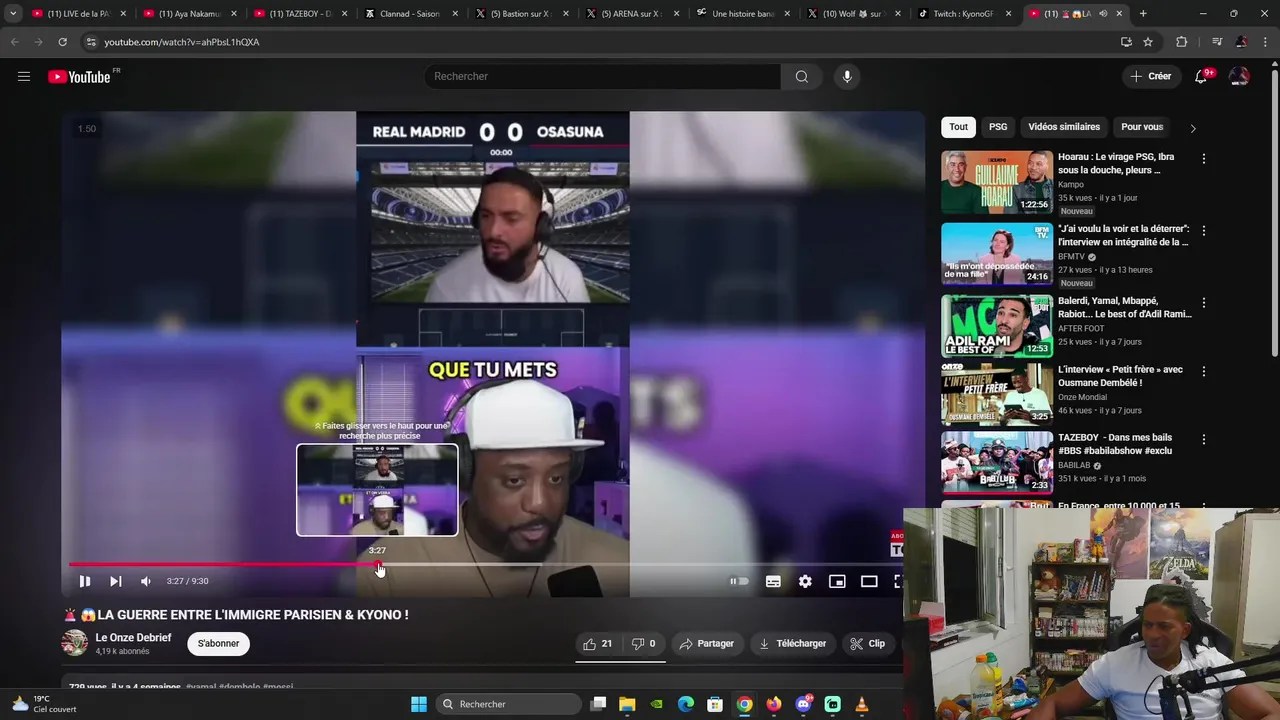The width and height of the screenshot is (1280, 720).
Task: Select the Tout filter chip
Action: click(x=958, y=127)
